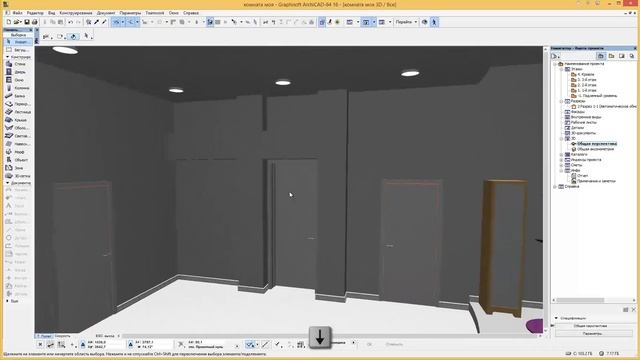Select the Стена (Wall) tool

pos(16,64)
